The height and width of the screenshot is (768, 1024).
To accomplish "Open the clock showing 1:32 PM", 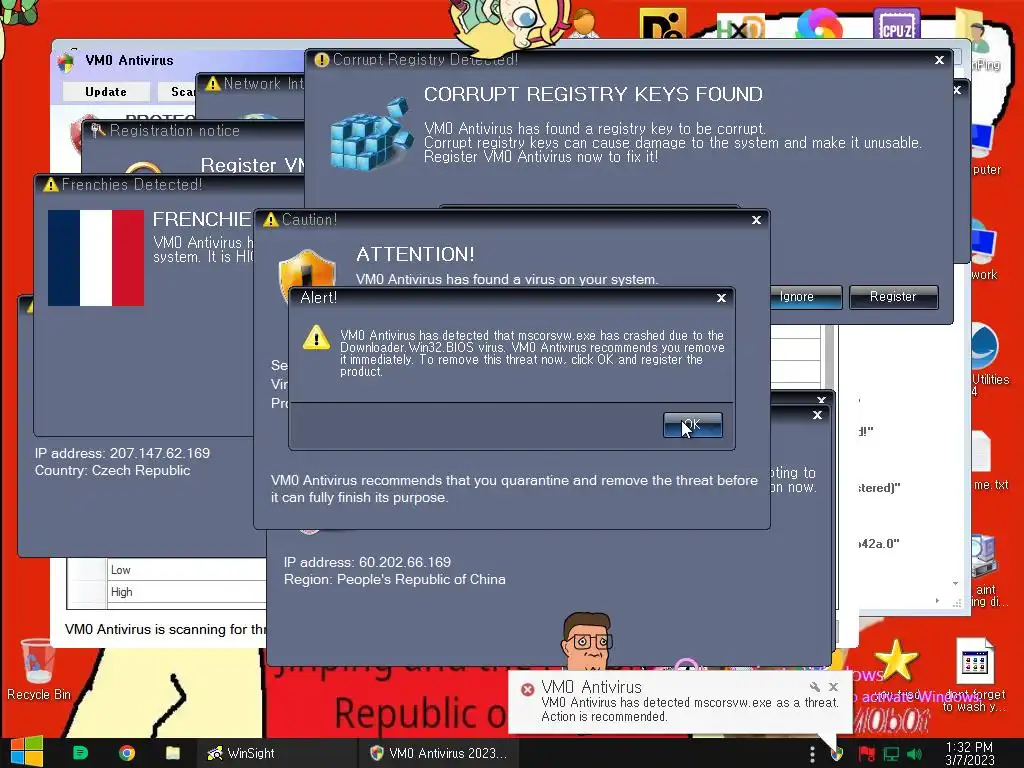I will 969,753.
